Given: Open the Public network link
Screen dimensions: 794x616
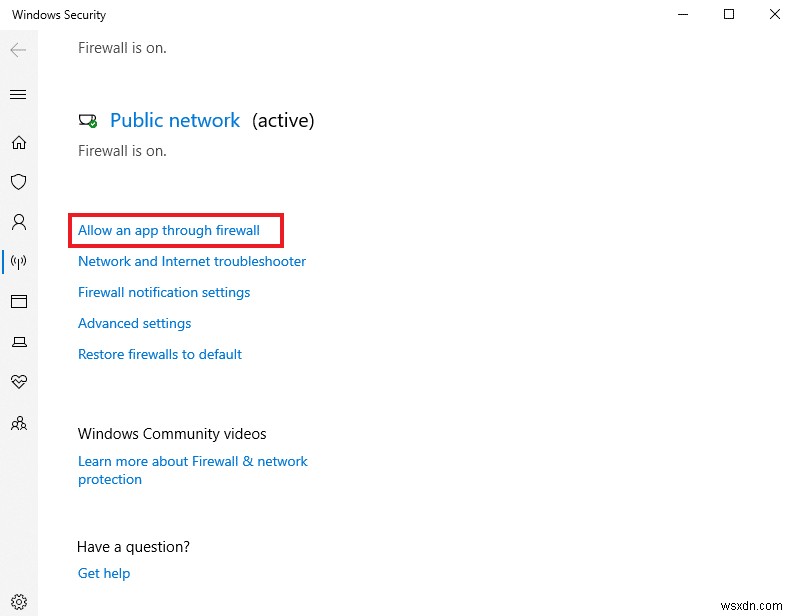Looking at the screenshot, I should pos(175,120).
